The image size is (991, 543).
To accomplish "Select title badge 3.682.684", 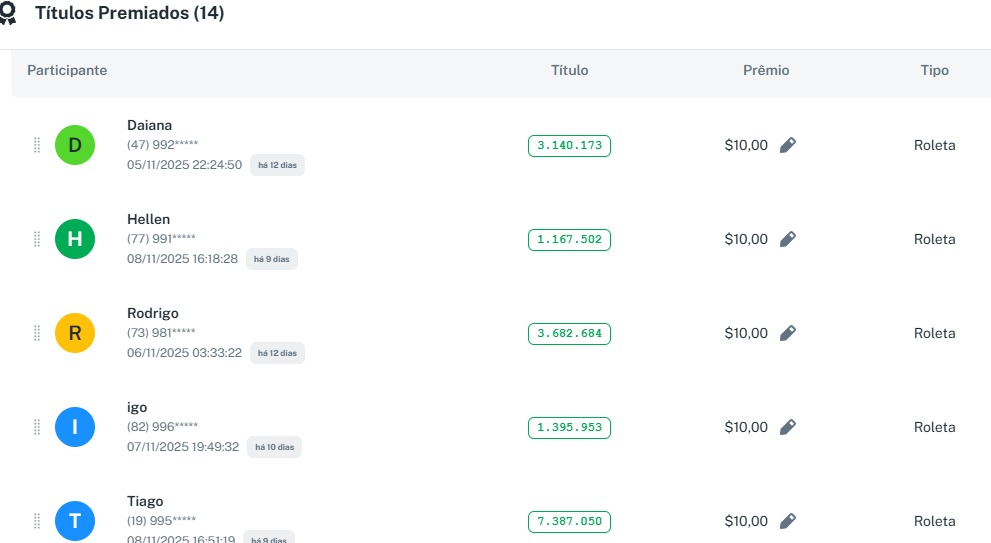I will (569, 334).
